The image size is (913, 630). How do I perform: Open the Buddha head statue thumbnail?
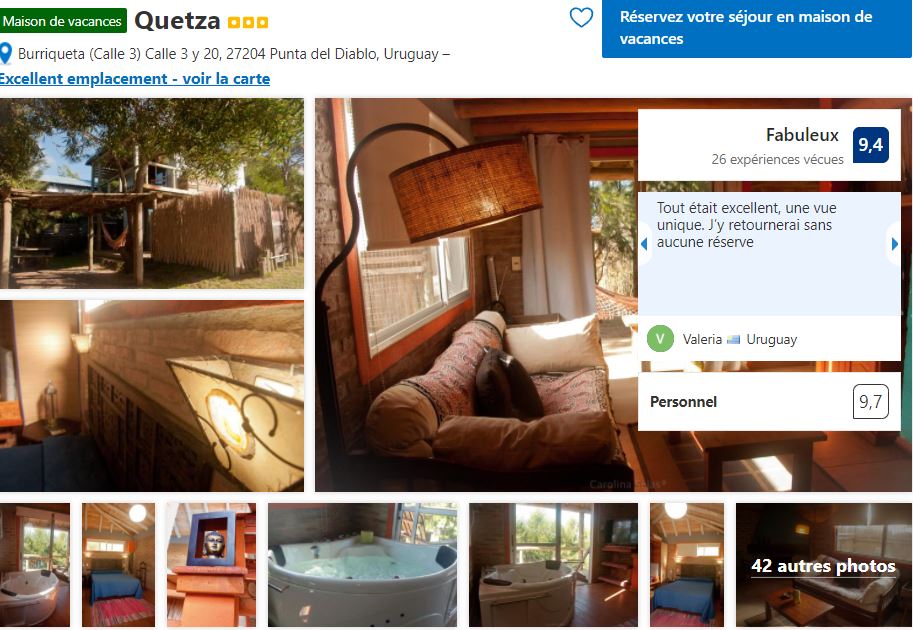tap(211, 565)
